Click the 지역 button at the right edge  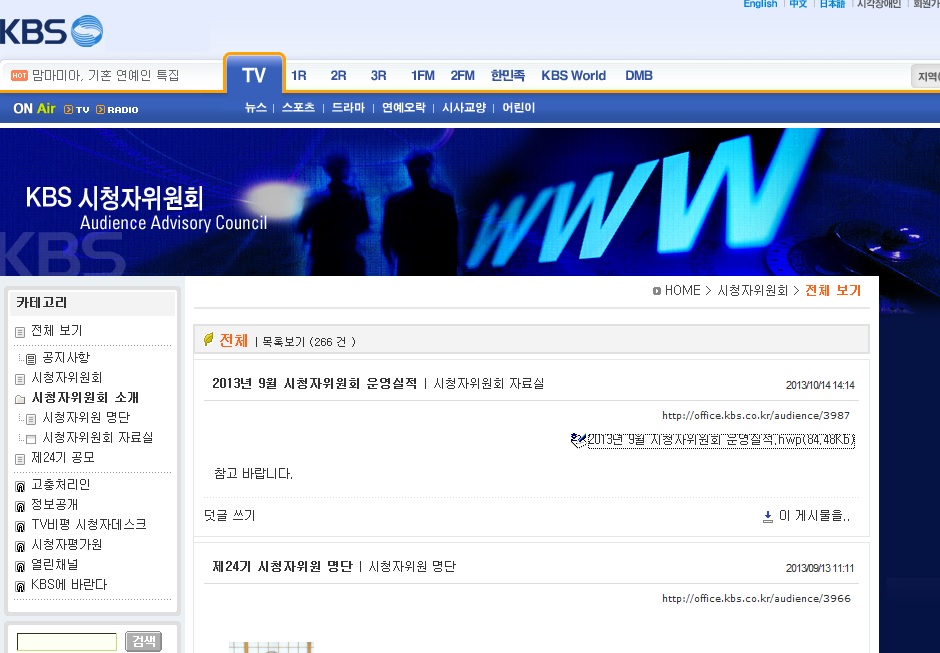[x=926, y=76]
